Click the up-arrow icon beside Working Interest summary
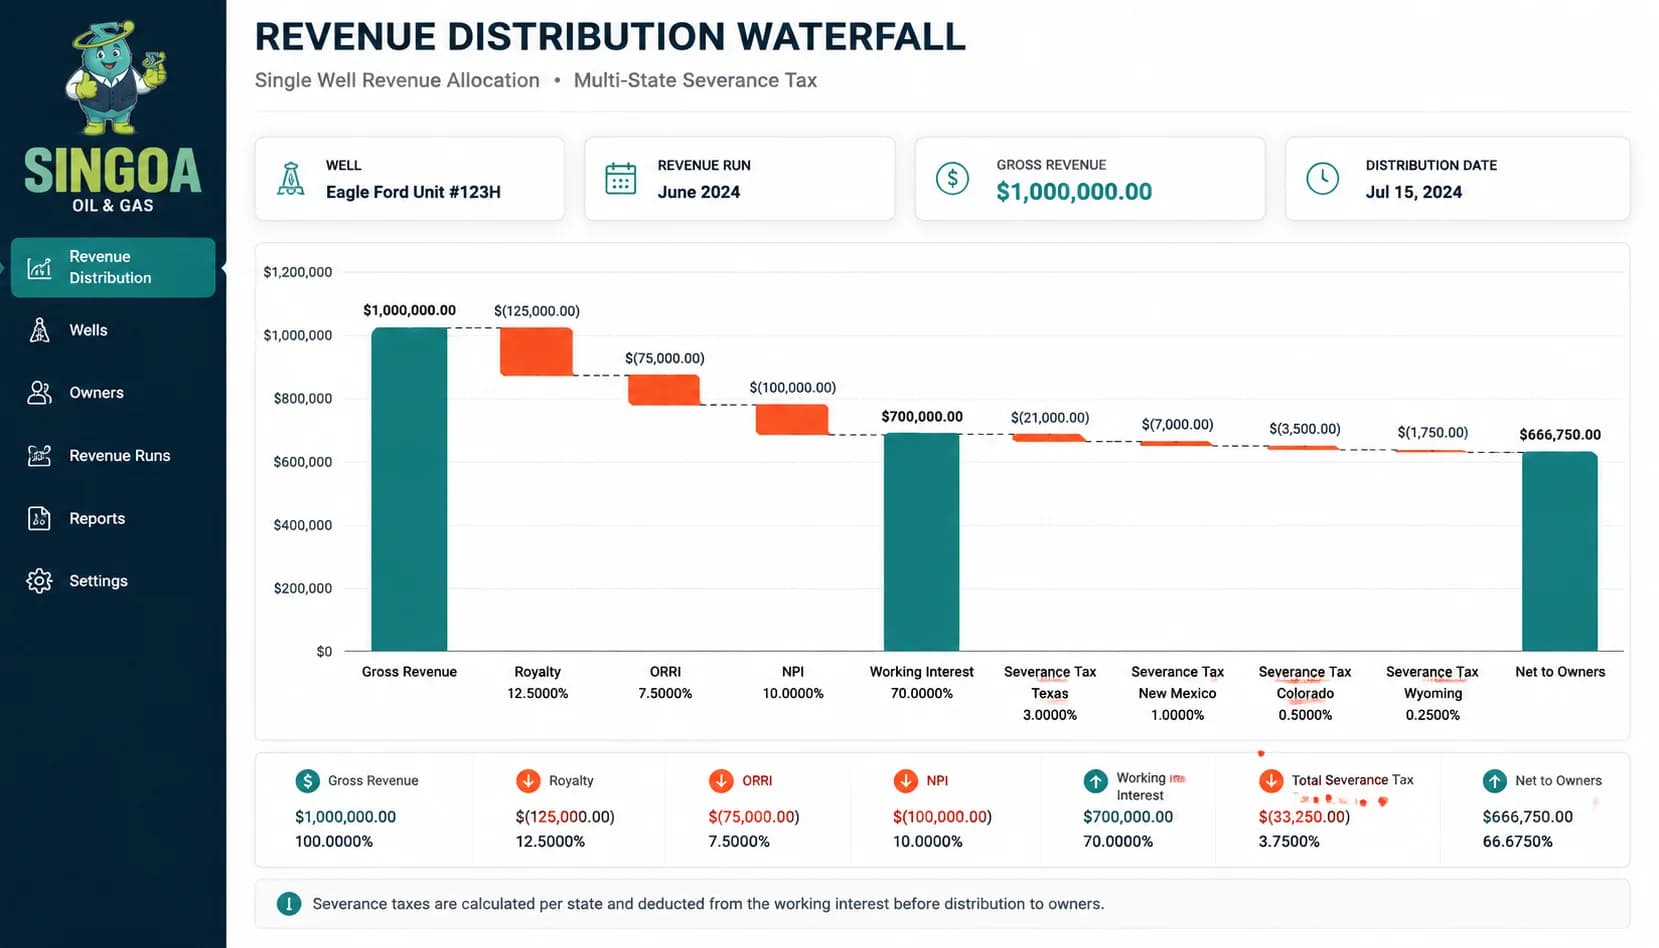The width and height of the screenshot is (1659, 948). click(x=1096, y=781)
